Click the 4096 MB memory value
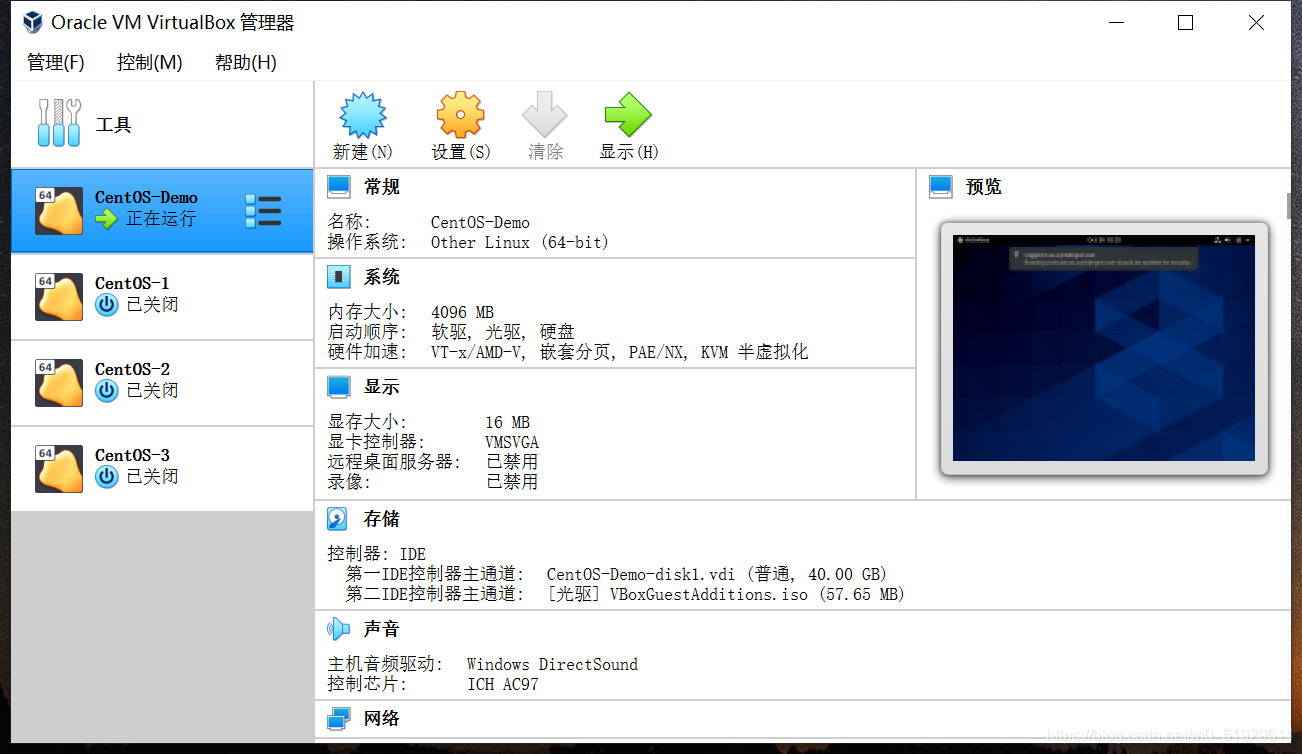The height and width of the screenshot is (754, 1302). point(462,312)
